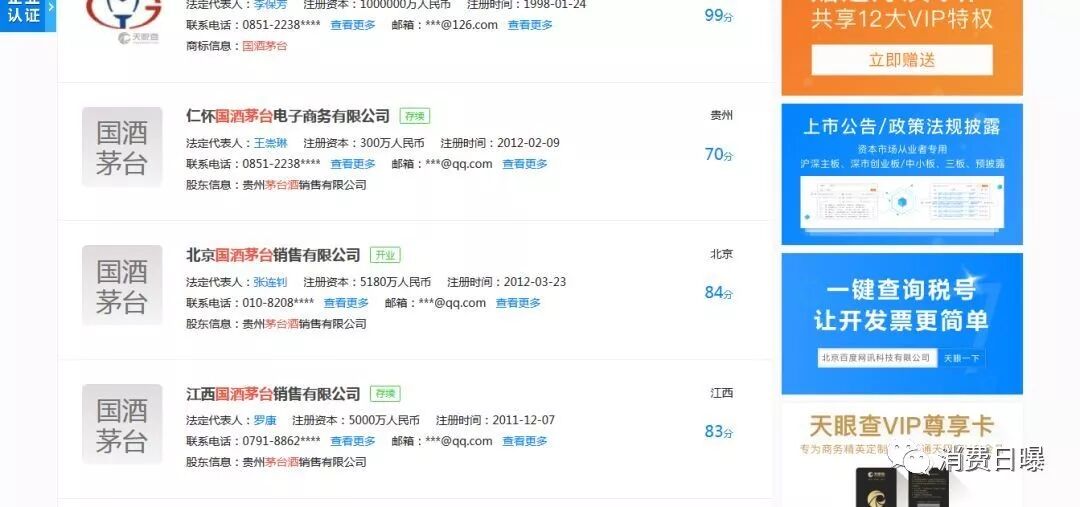Screen dimensions: 1080x507
Task: Click the 存续 status tag of 仁怀 company
Action: [415, 116]
